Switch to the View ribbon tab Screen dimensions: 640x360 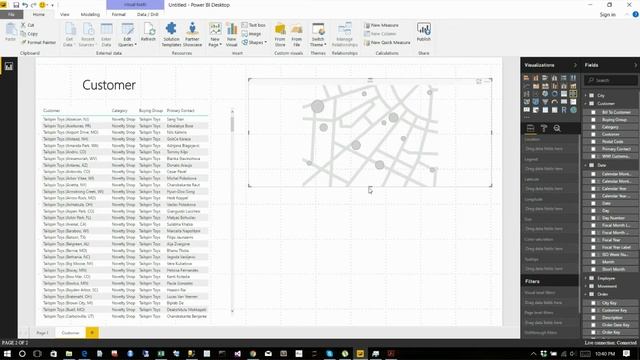[x=64, y=14]
